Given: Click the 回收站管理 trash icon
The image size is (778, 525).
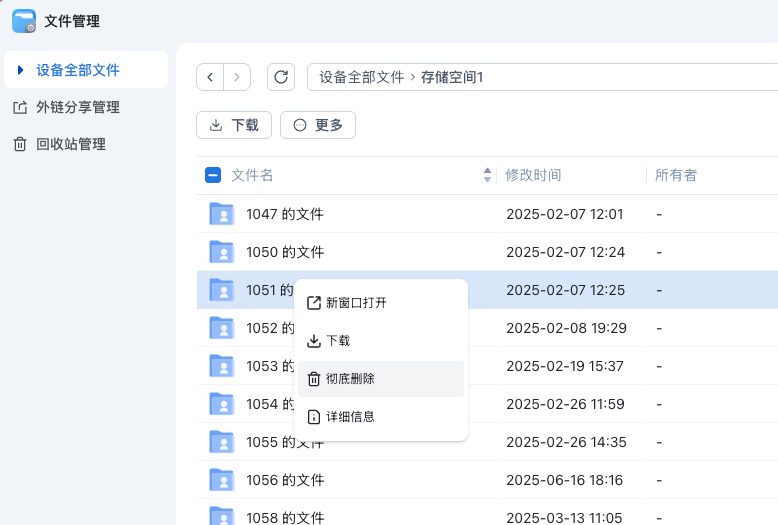Looking at the screenshot, I should point(20,144).
